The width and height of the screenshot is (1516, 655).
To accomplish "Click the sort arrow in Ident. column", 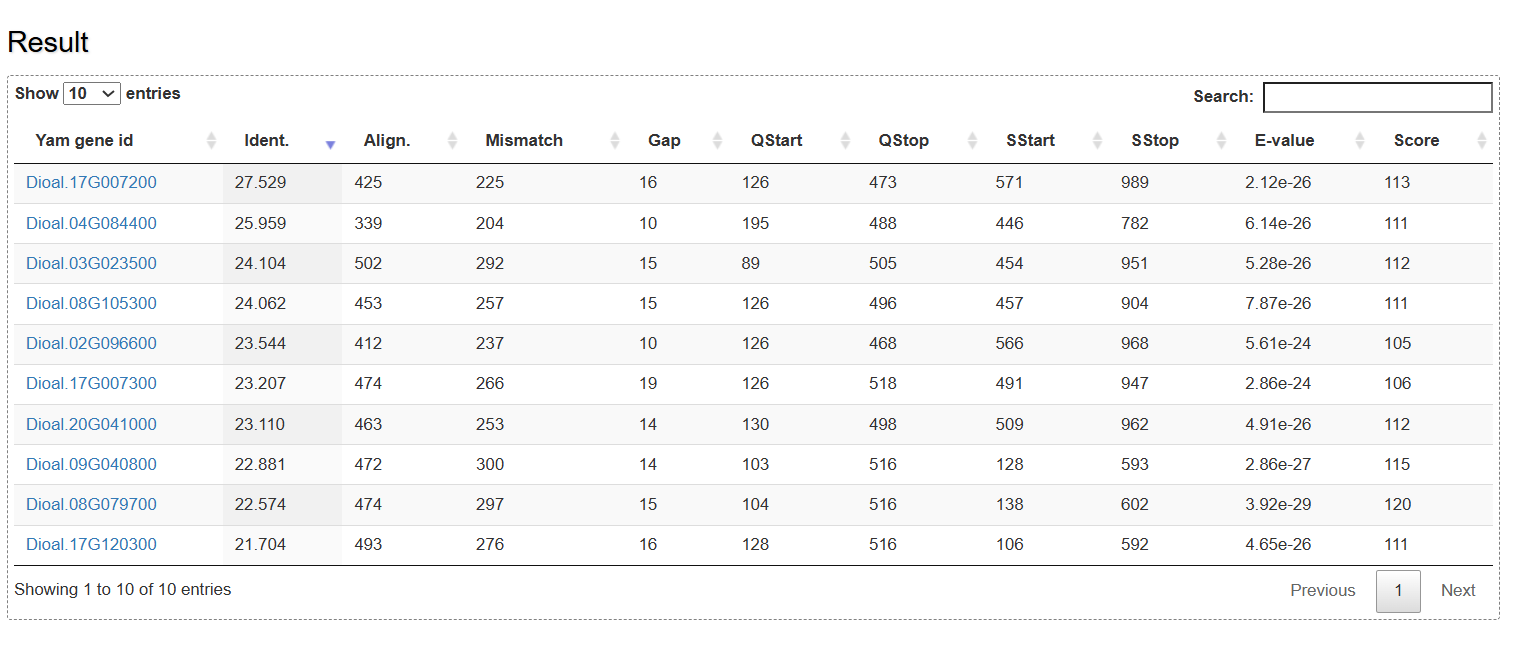I will click(x=330, y=142).
